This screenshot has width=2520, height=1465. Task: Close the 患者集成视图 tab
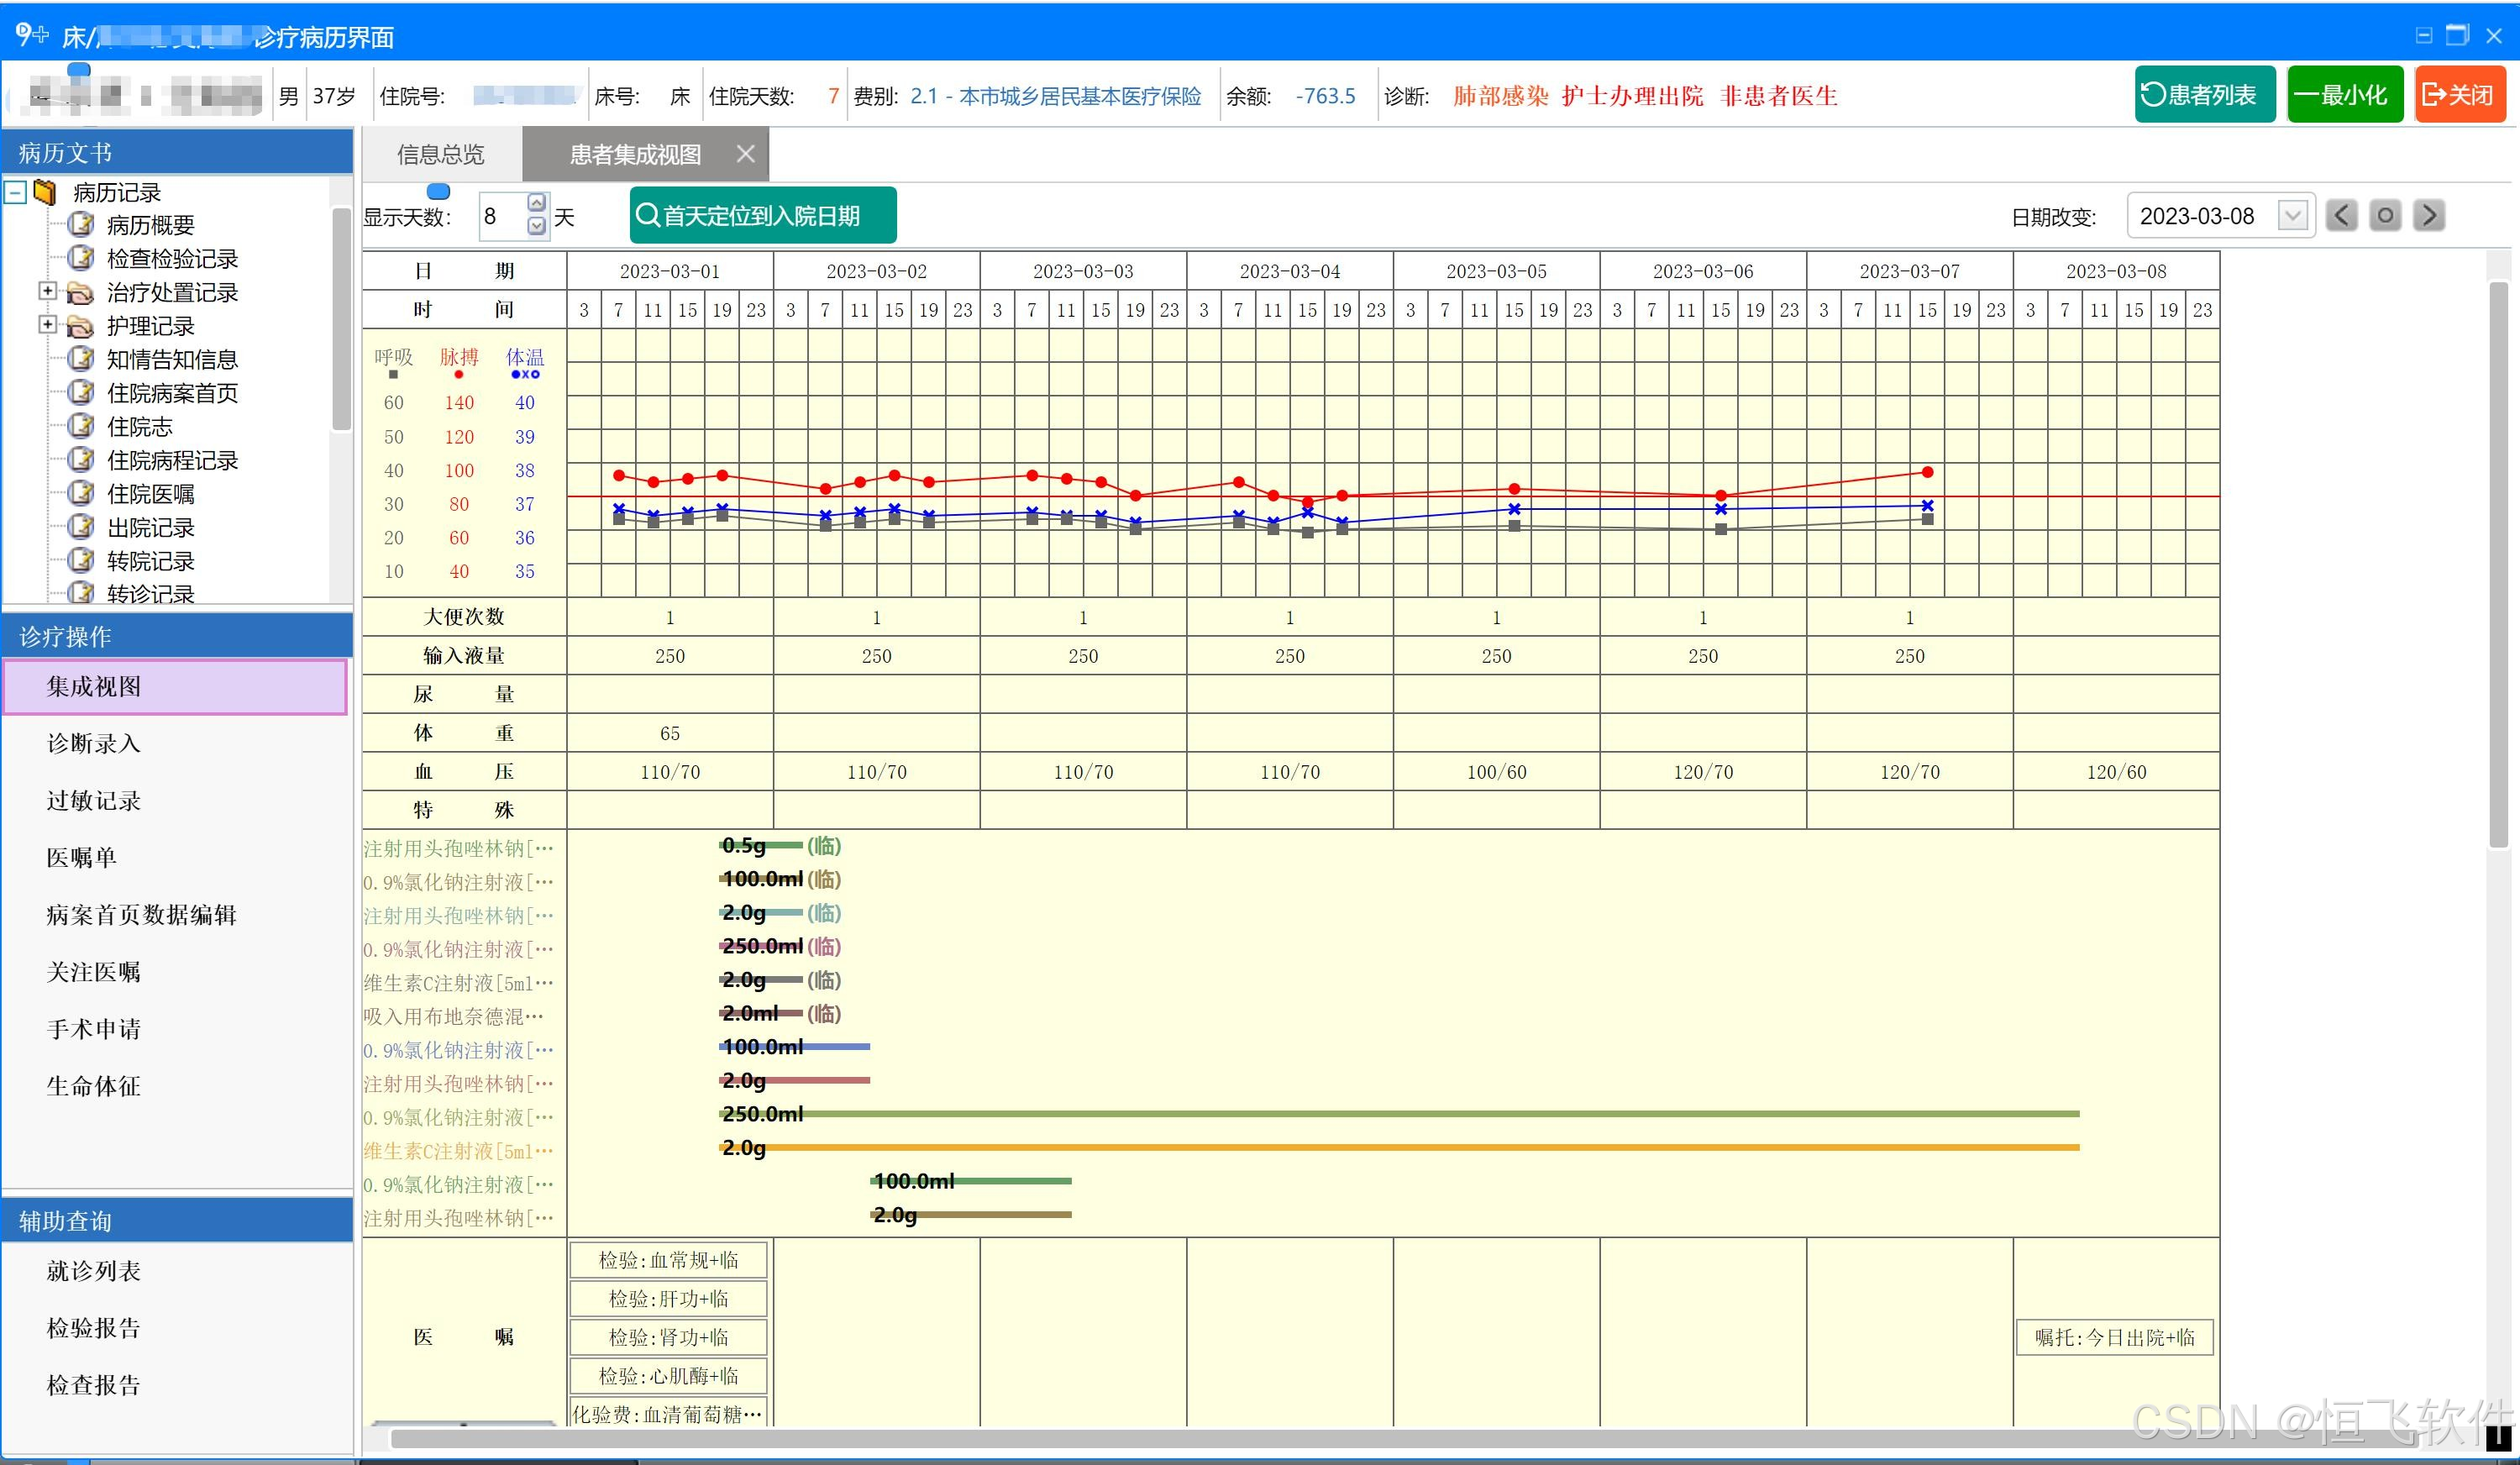click(x=745, y=154)
